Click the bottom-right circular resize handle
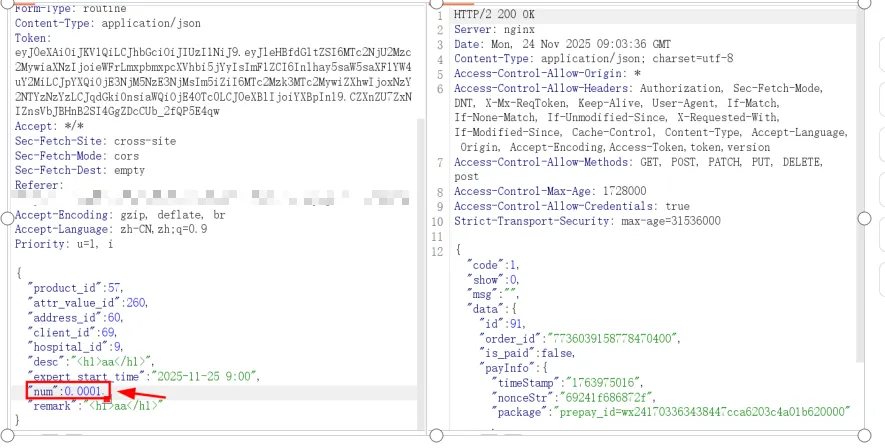885x448 pixels. (866, 433)
